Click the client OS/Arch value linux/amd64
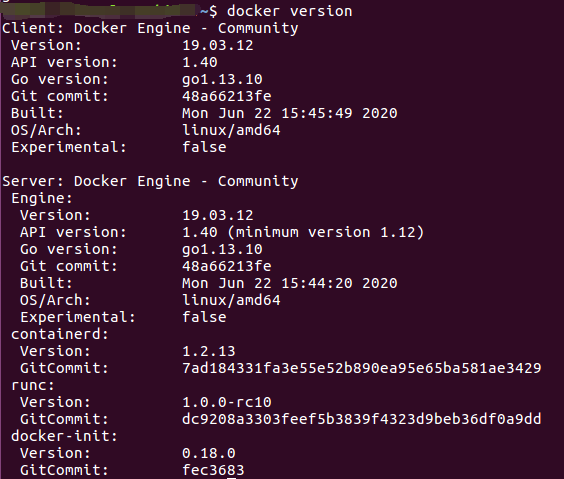The image size is (564, 479). point(231,130)
